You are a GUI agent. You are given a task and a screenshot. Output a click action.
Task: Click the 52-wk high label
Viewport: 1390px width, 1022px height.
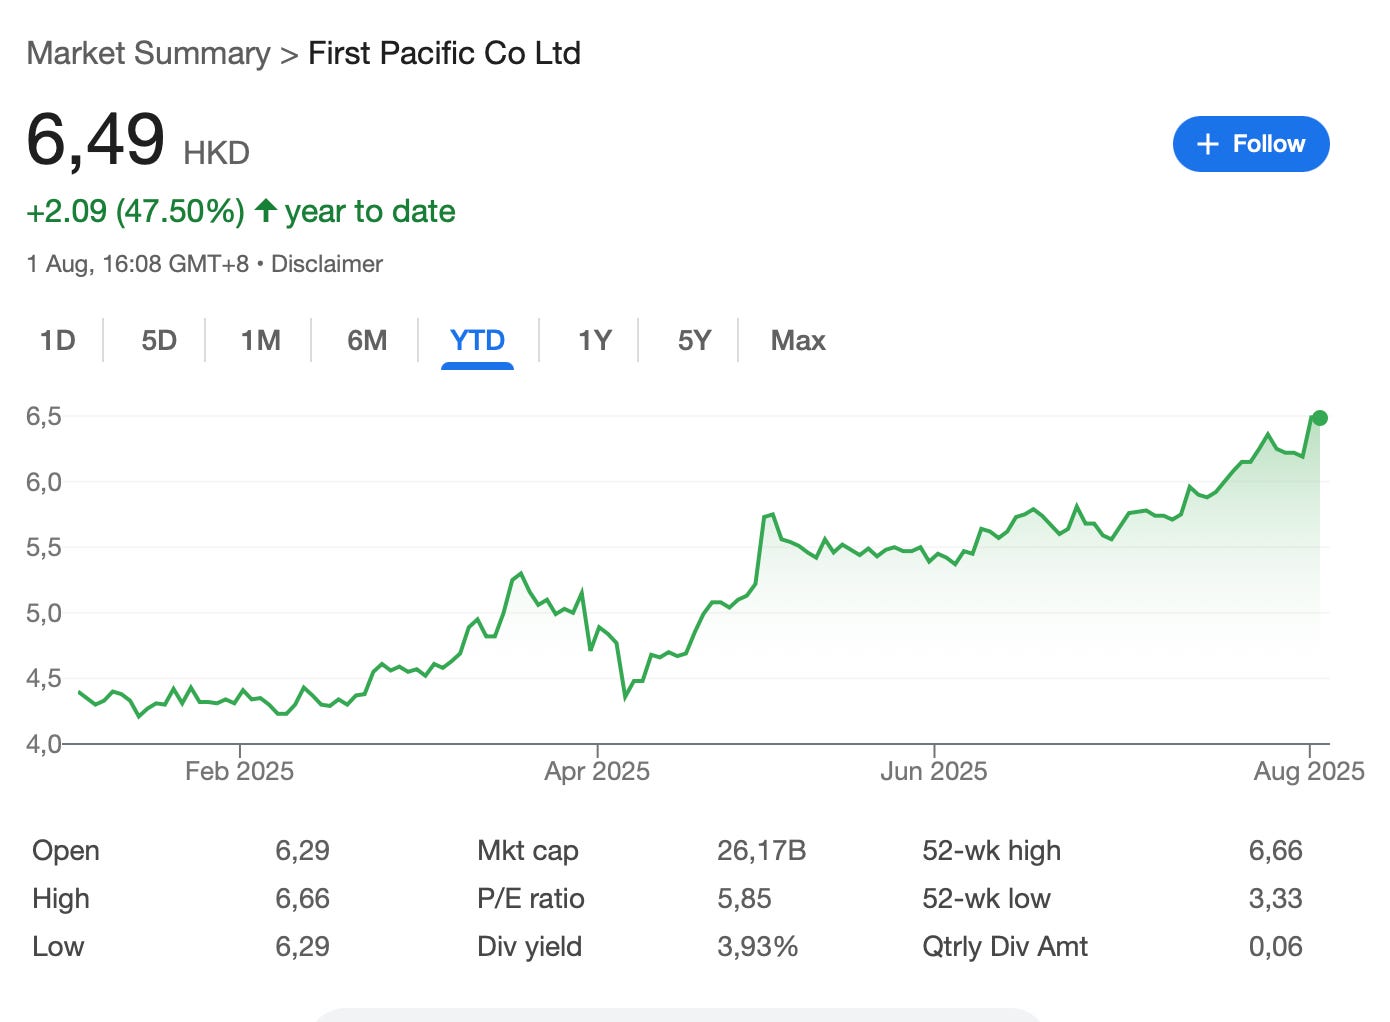point(991,851)
